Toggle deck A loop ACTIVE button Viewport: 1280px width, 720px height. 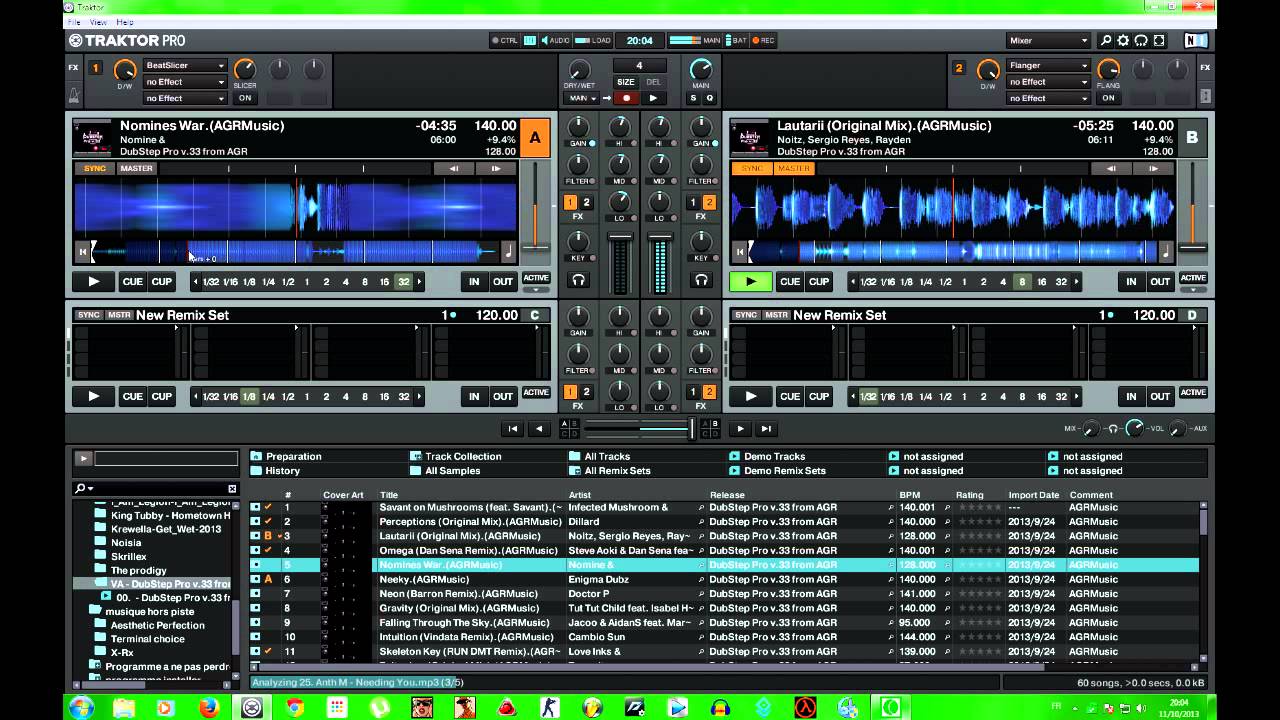pyautogui.click(x=536, y=278)
